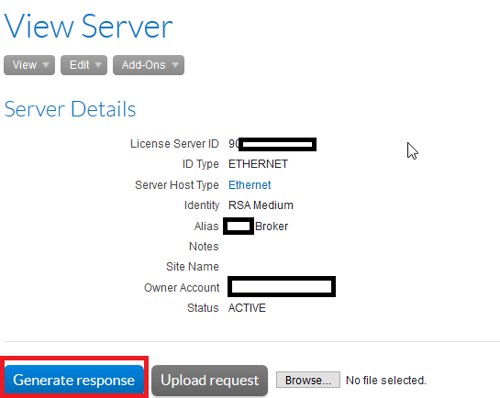
Task: Click the Upload request button
Action: 210,380
